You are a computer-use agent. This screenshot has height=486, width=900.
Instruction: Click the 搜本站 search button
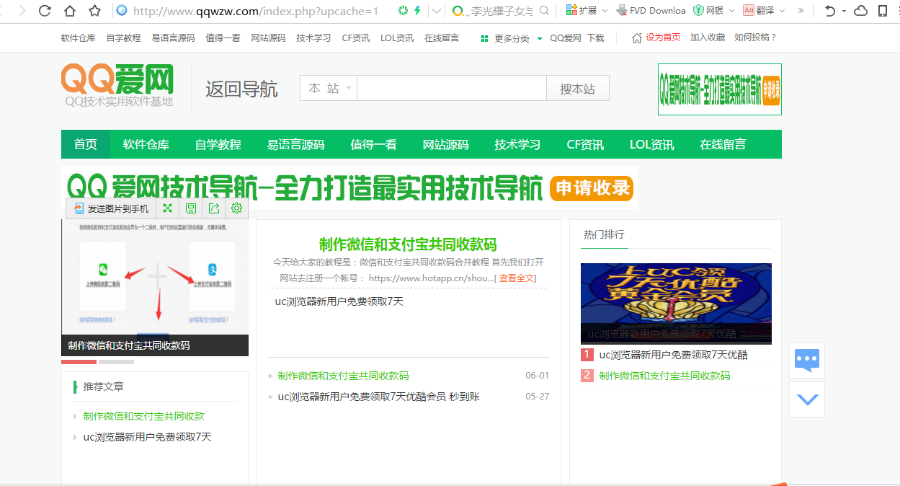[x=577, y=88]
